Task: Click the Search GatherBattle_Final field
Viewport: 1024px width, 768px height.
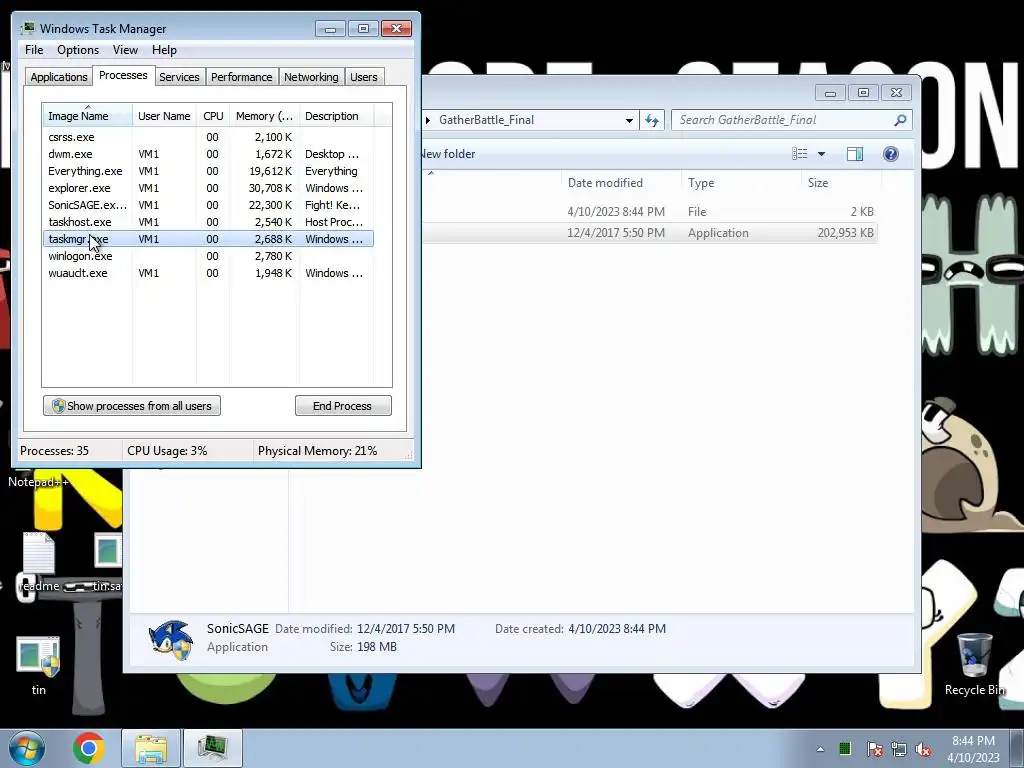Action: click(x=792, y=120)
